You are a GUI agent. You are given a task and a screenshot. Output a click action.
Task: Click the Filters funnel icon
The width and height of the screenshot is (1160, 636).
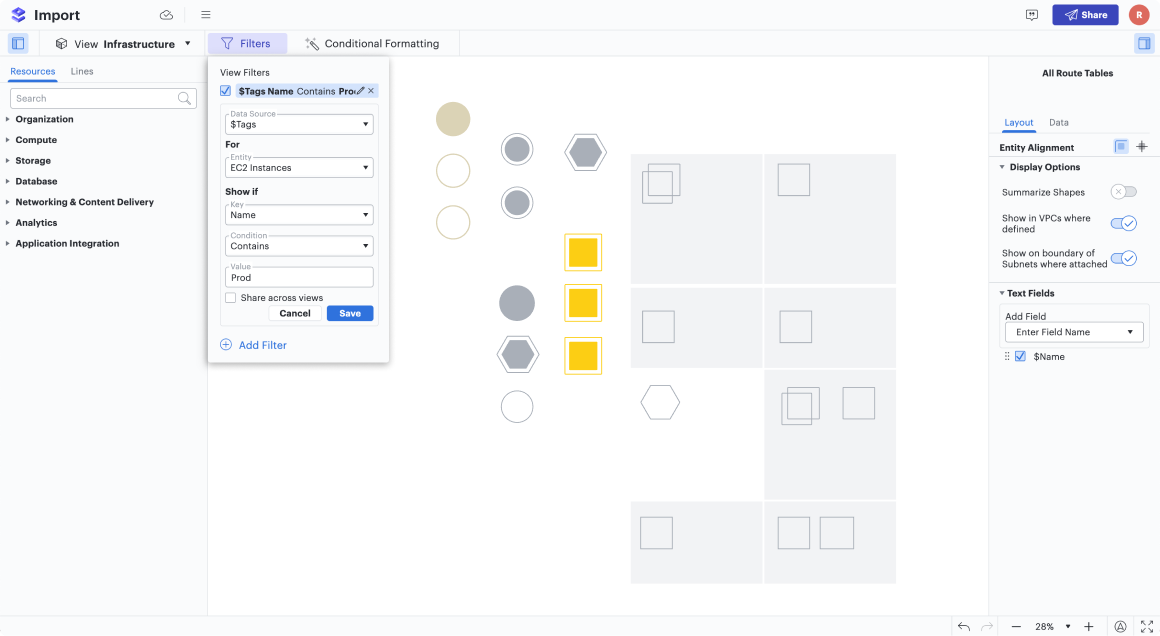(x=227, y=44)
